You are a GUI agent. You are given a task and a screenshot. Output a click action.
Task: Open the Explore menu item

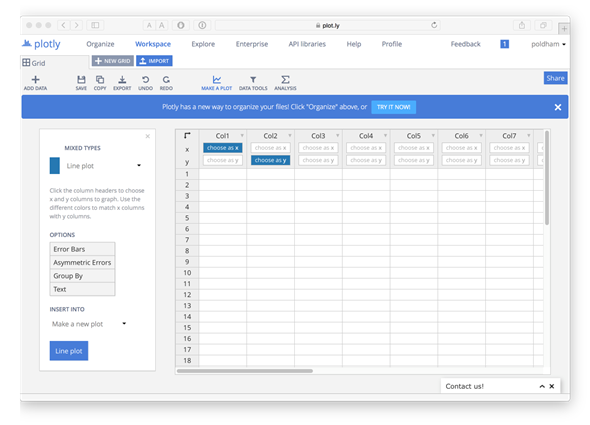point(203,44)
